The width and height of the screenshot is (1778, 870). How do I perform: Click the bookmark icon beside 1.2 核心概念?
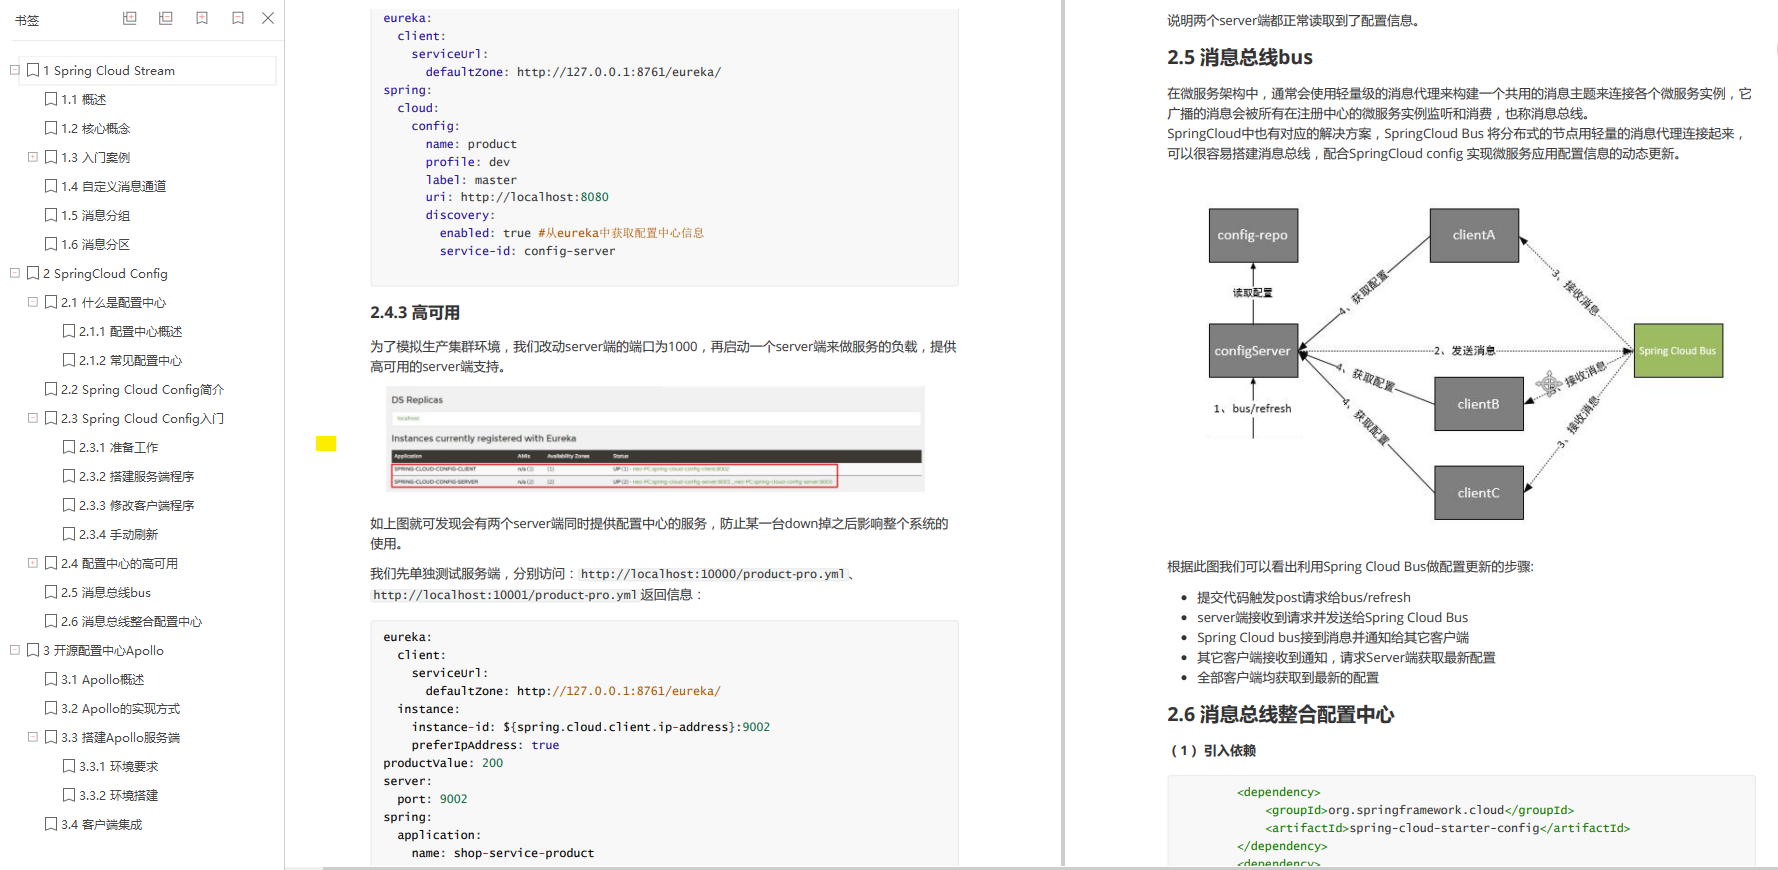[51, 128]
